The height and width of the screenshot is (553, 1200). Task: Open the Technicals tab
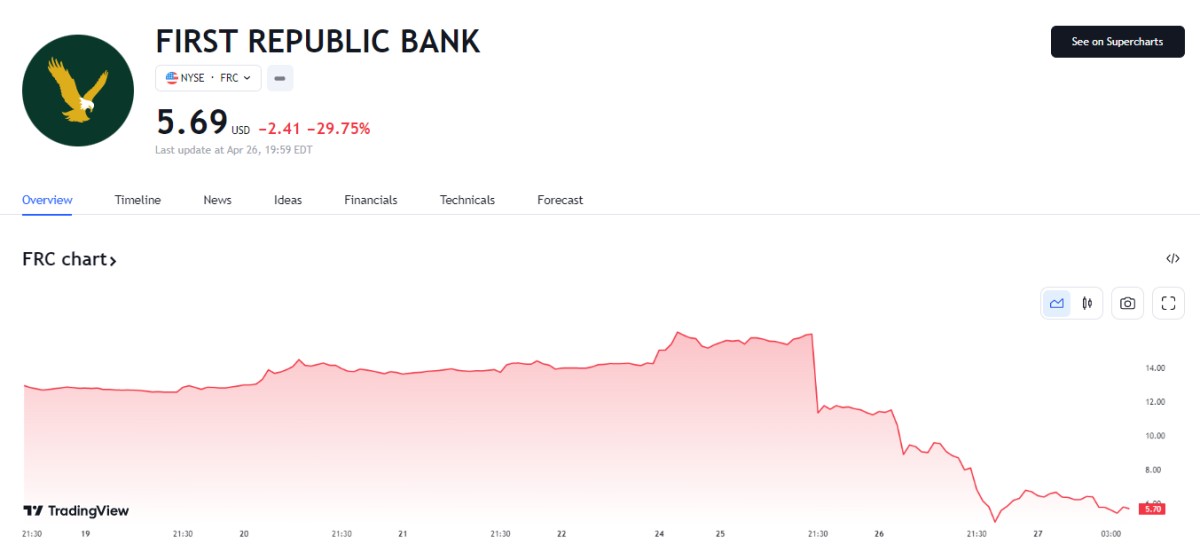(467, 200)
